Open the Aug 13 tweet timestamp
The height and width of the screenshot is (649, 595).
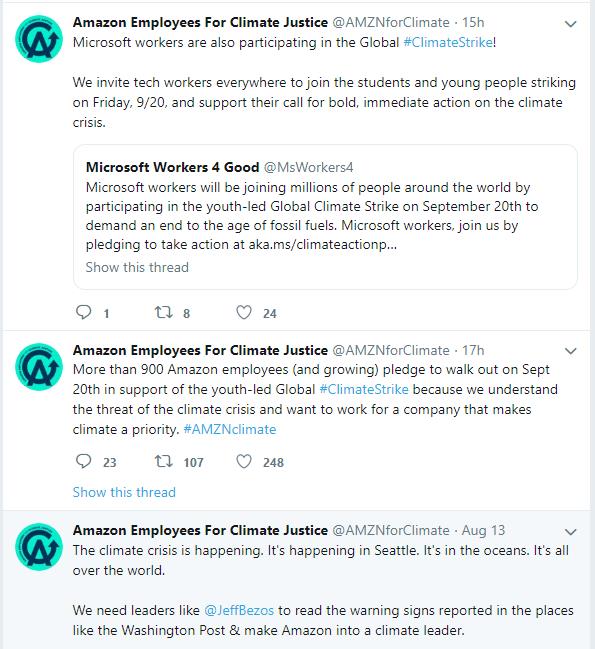[483, 530]
